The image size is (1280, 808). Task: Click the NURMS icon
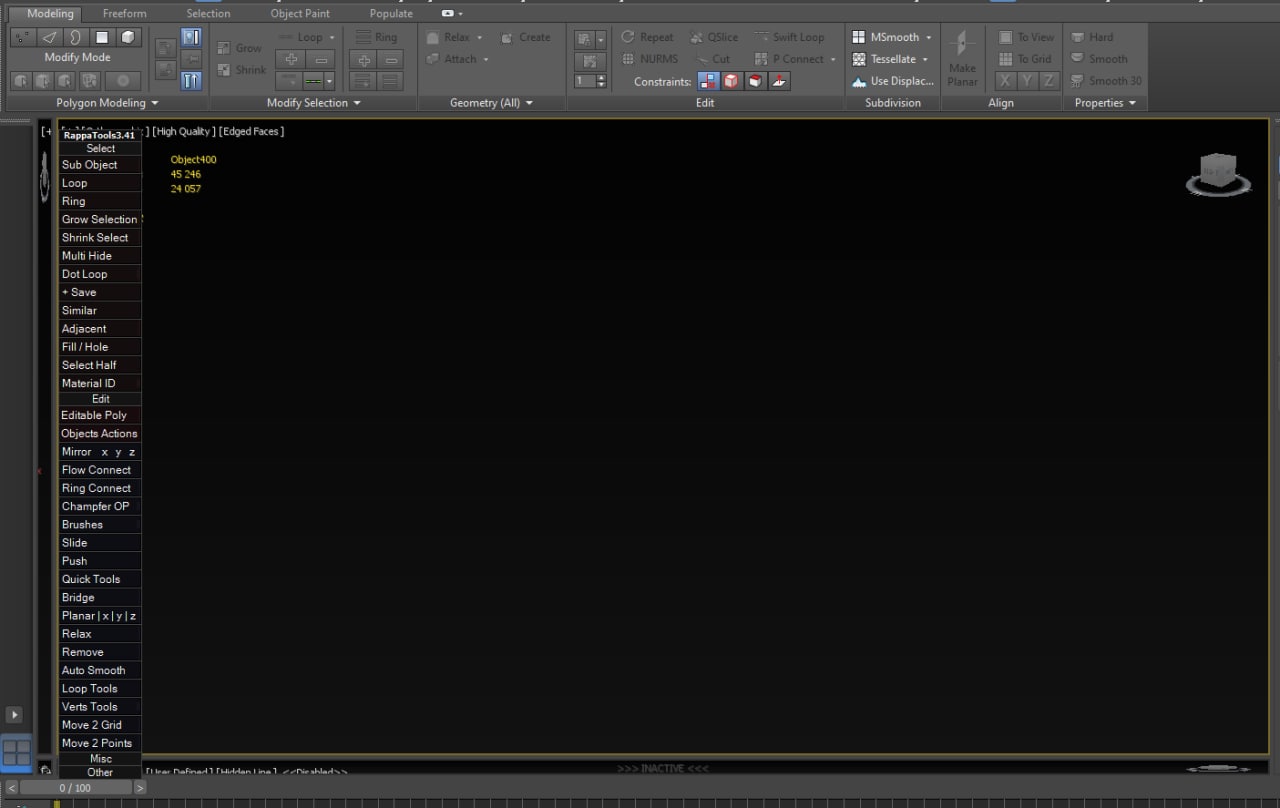click(x=629, y=59)
